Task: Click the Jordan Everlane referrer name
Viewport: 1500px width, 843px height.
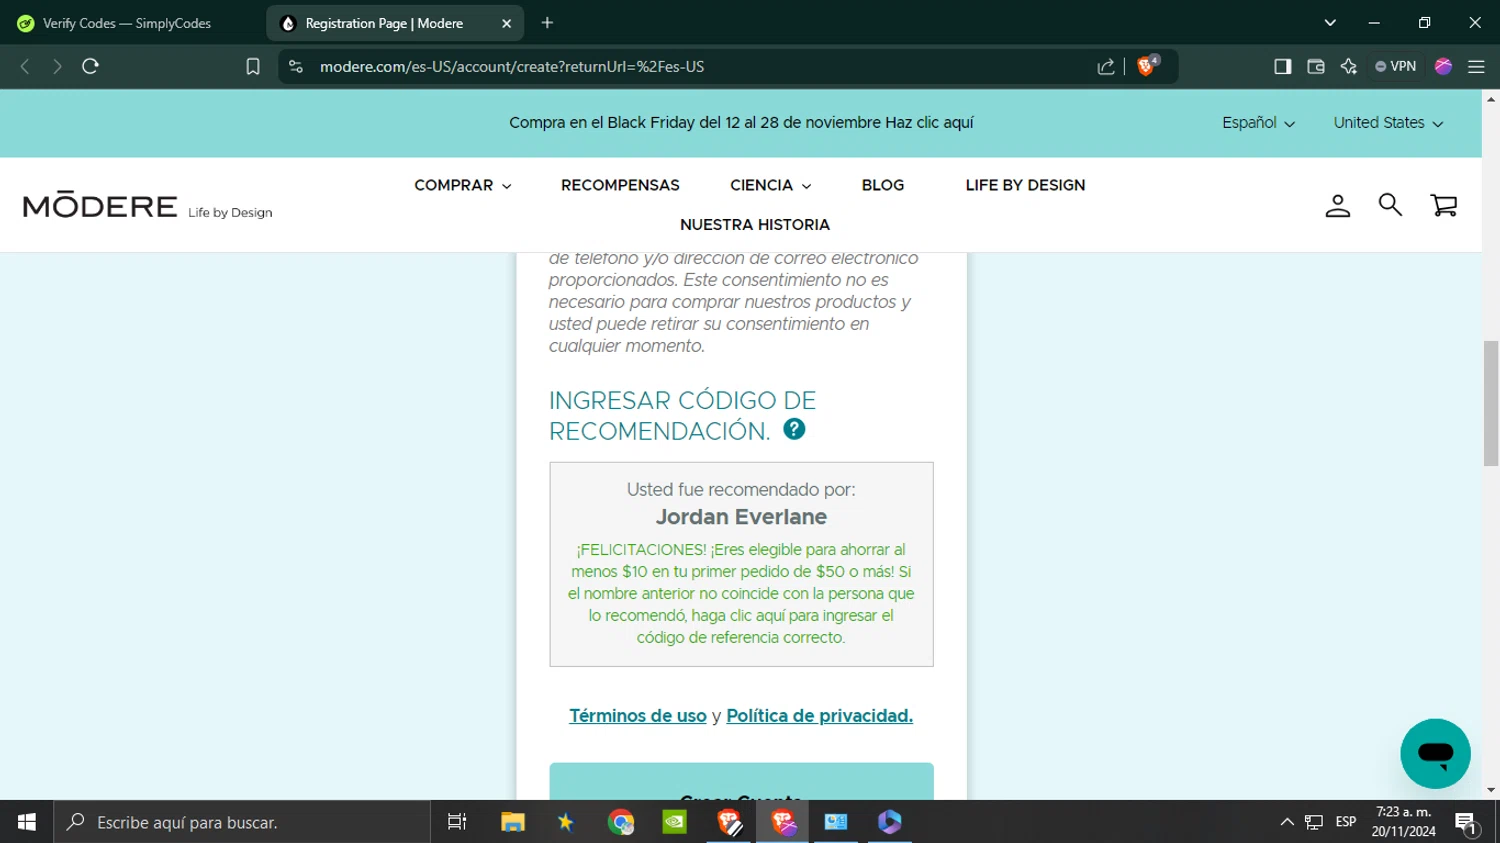Action: click(x=741, y=517)
